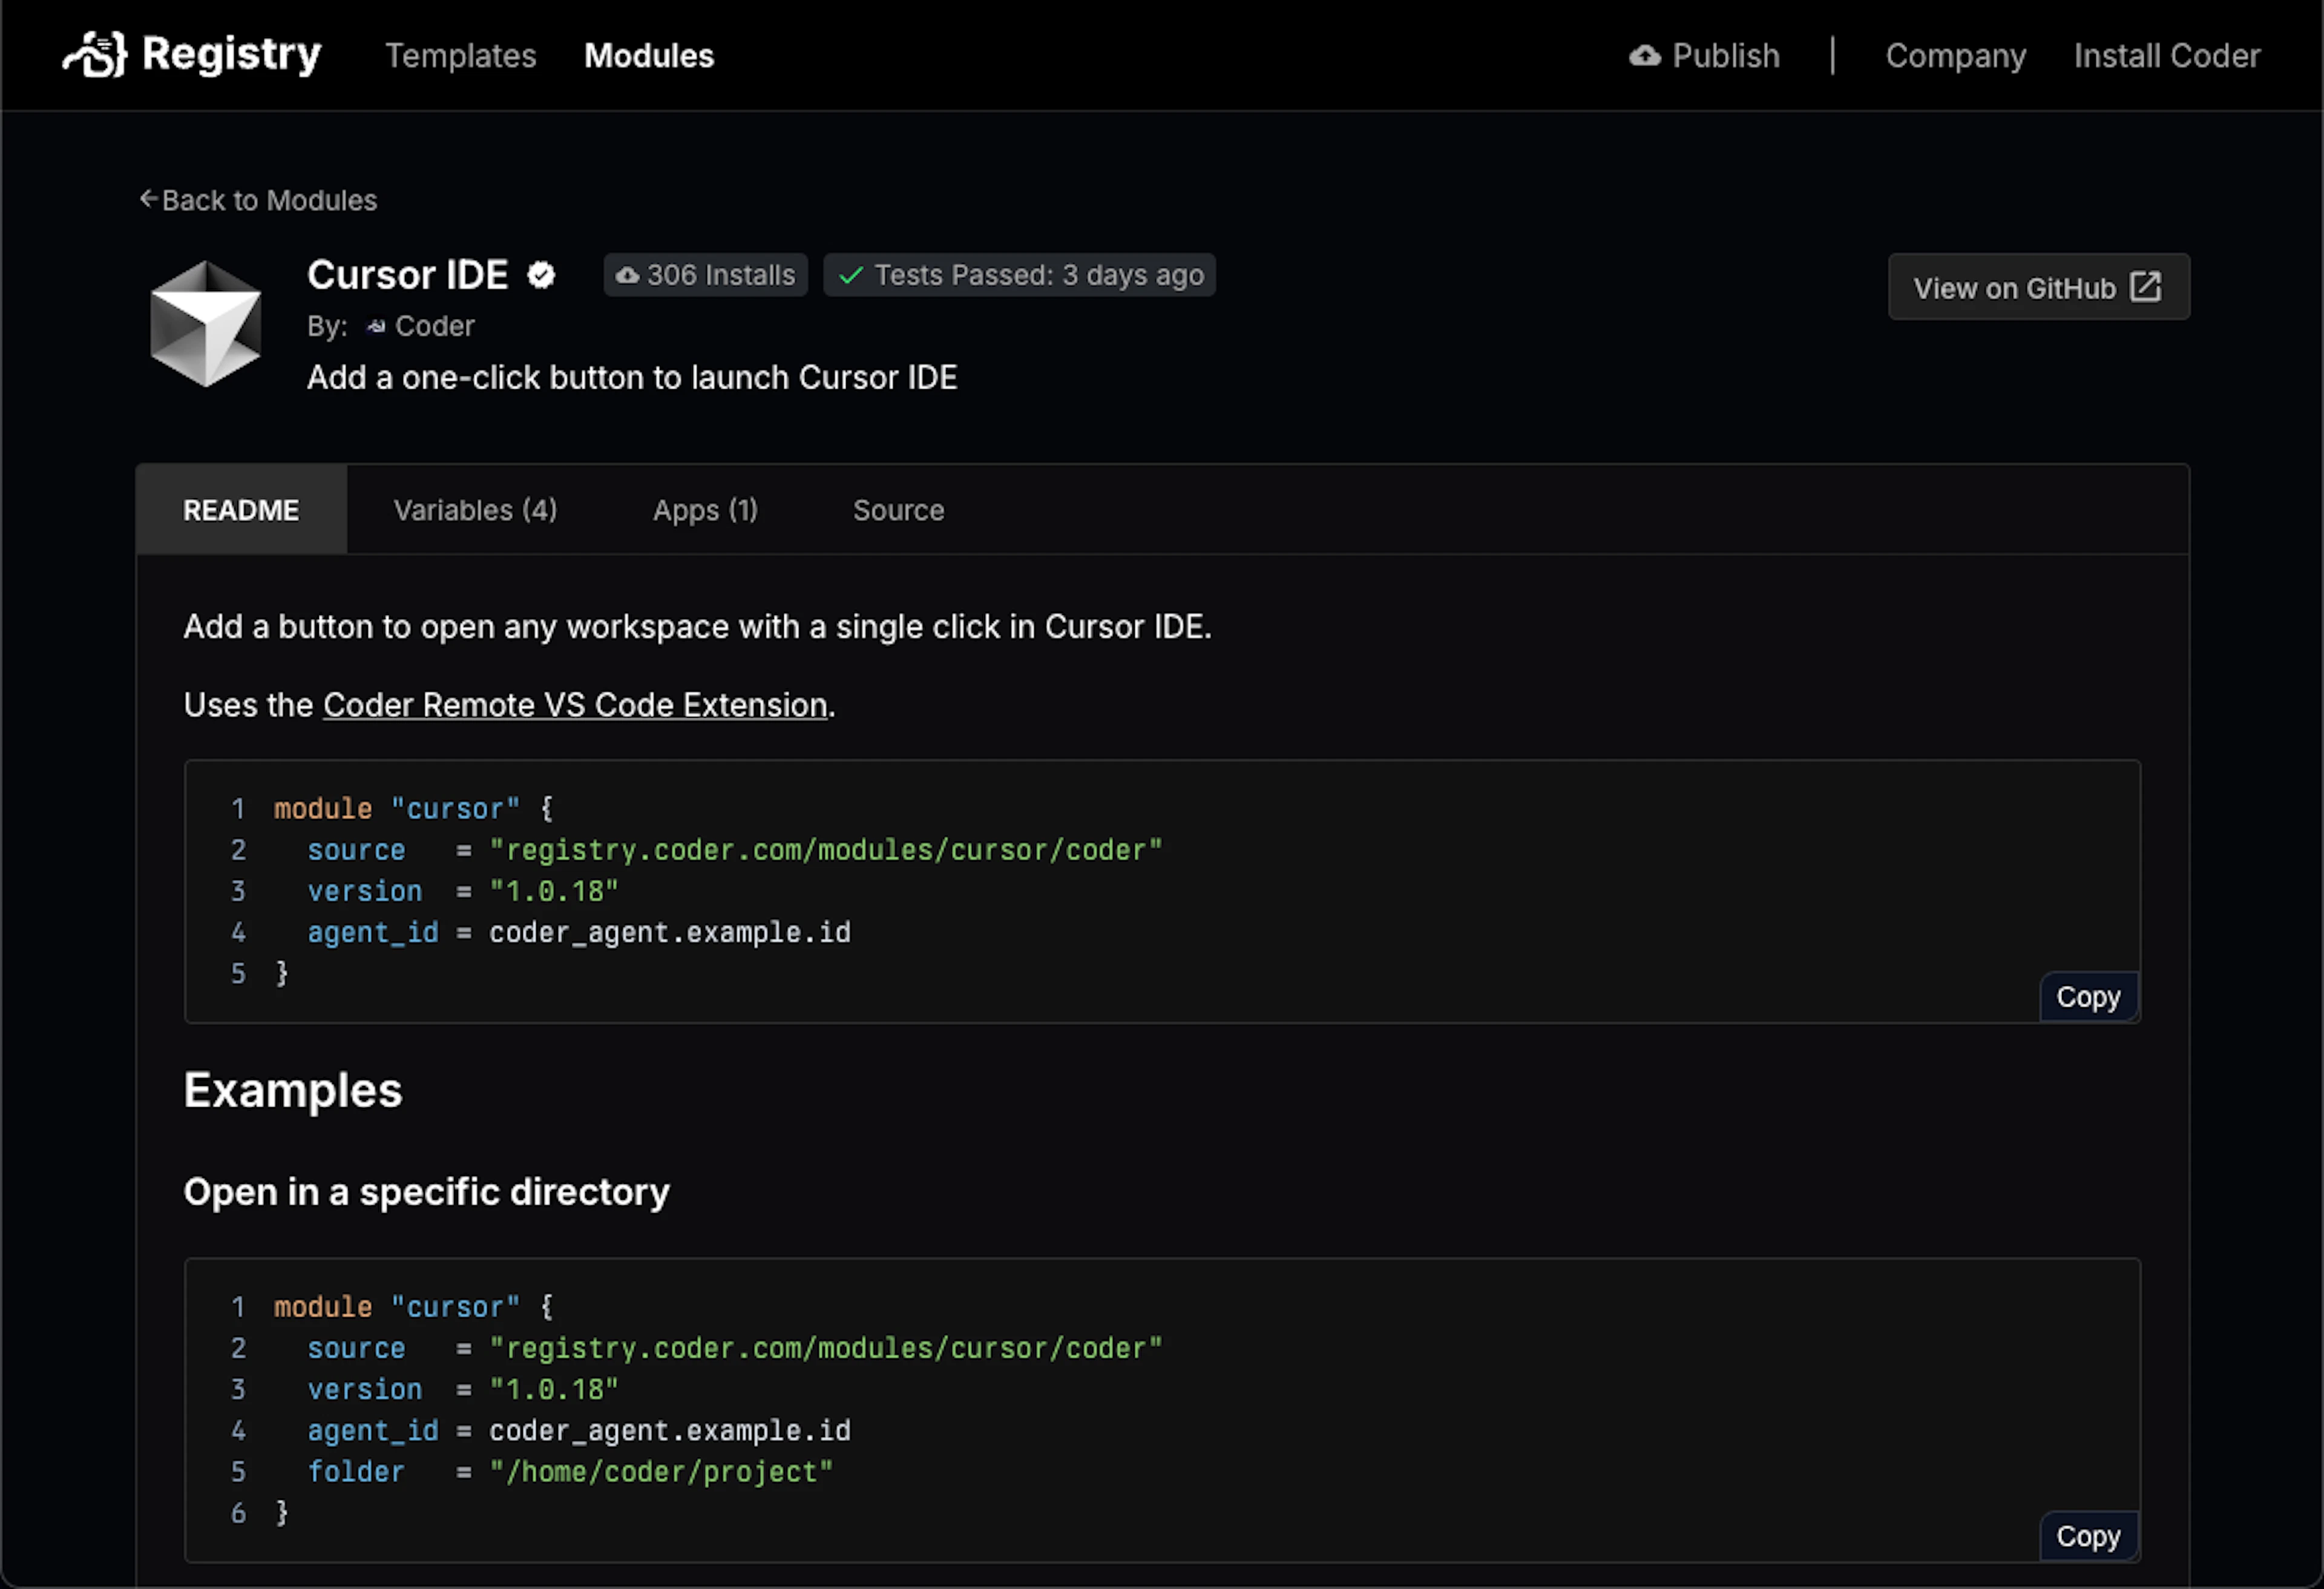
Task: Open the Modules nav item
Action: [649, 56]
